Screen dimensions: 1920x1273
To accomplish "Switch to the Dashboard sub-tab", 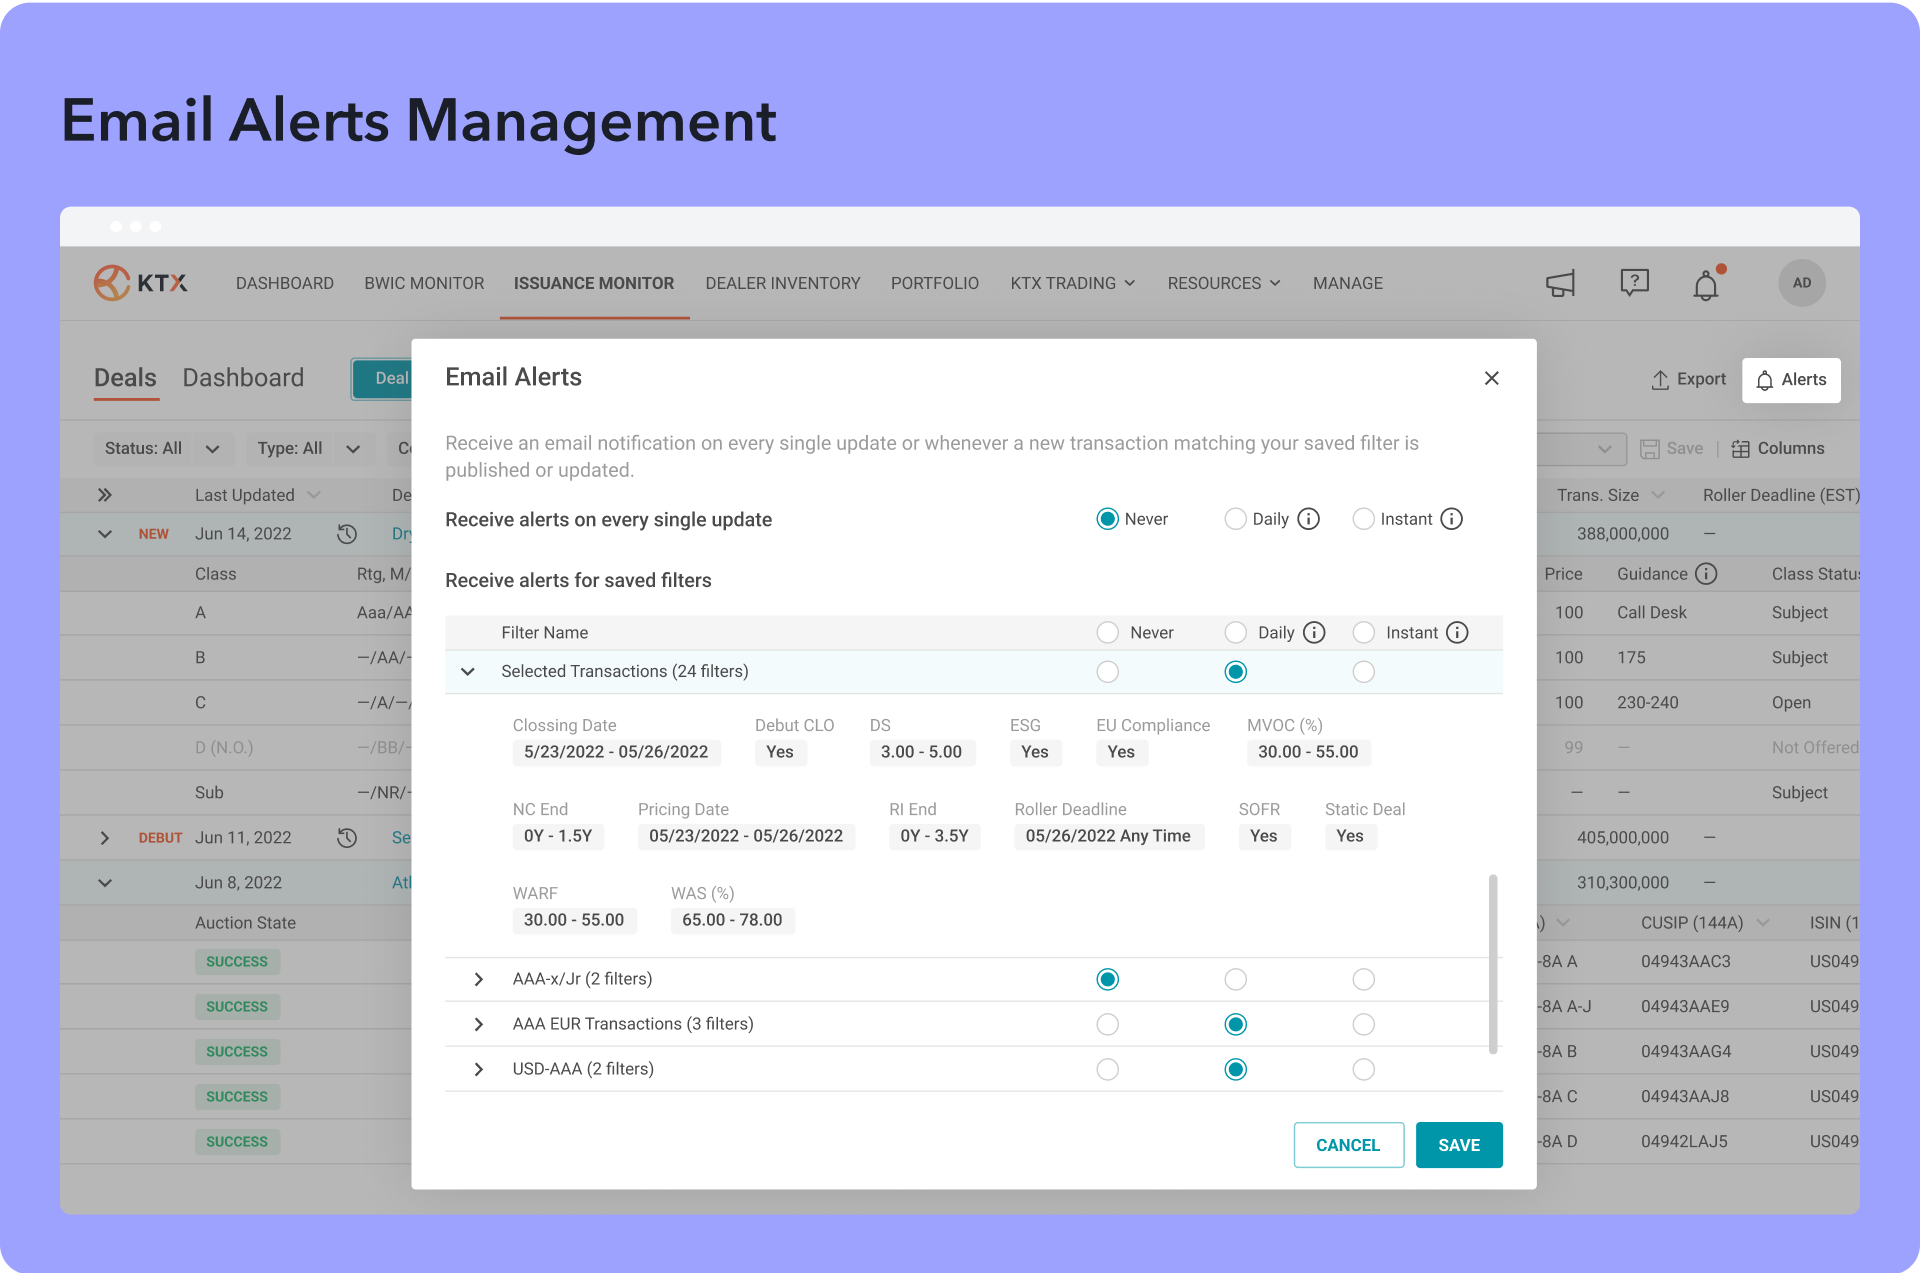I will pos(243,378).
